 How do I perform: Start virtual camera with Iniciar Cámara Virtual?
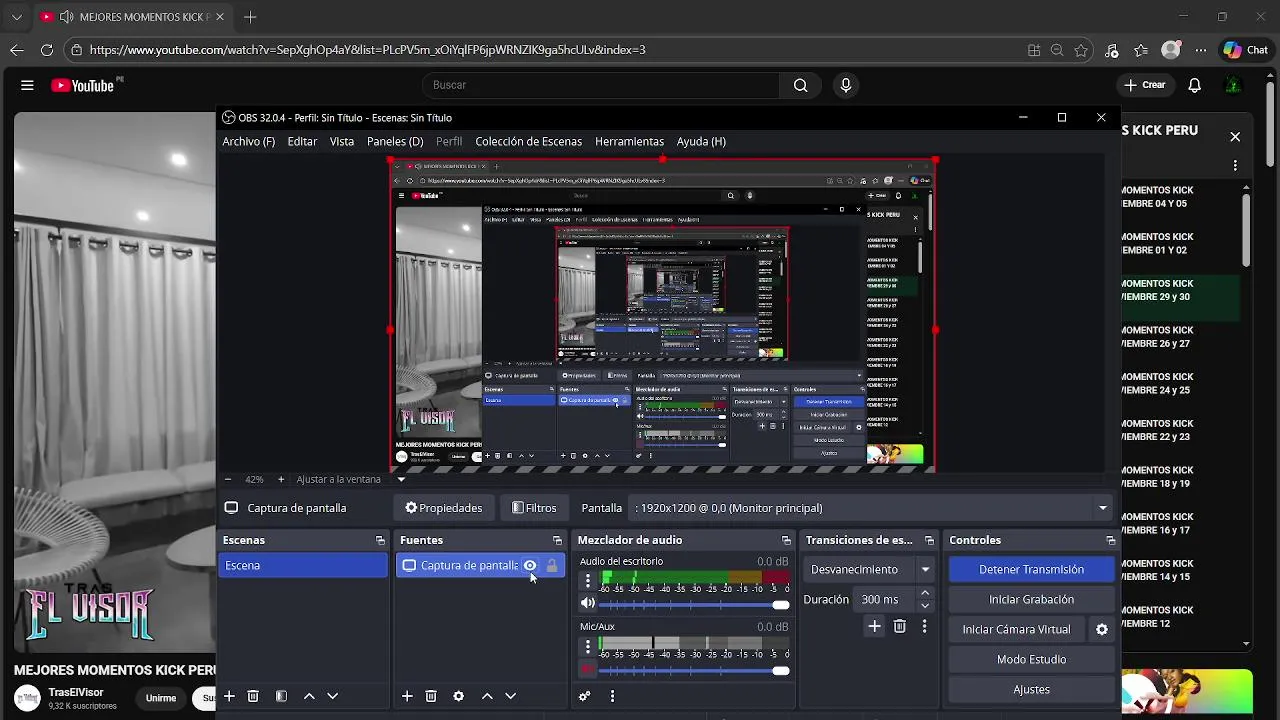[1016, 629]
